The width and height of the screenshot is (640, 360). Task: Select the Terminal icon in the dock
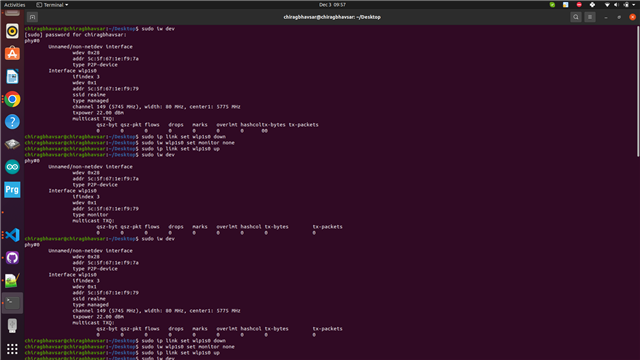[12, 302]
